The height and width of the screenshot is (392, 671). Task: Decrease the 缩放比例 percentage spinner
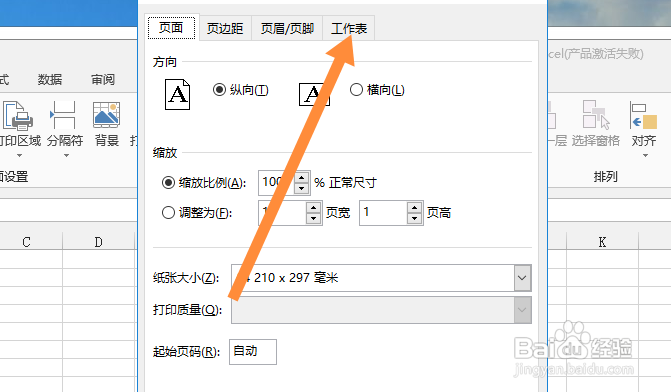pos(302,188)
